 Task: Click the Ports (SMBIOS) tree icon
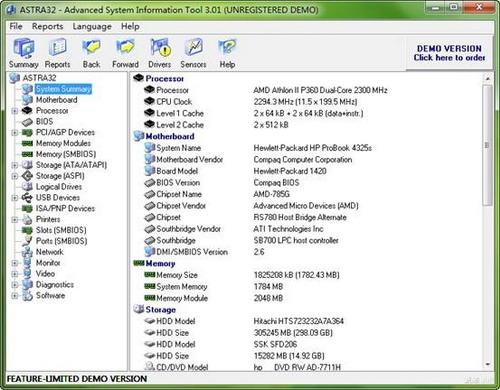click(x=27, y=241)
